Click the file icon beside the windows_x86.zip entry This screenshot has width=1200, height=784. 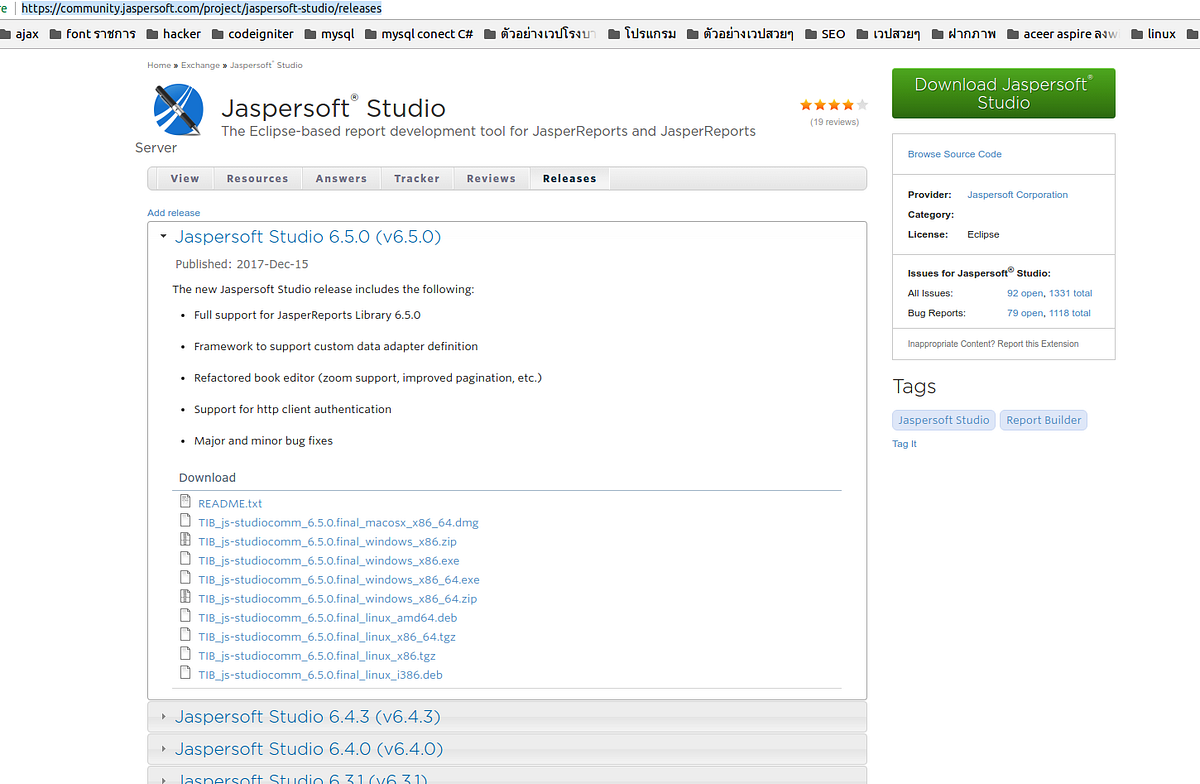pyautogui.click(x=185, y=538)
